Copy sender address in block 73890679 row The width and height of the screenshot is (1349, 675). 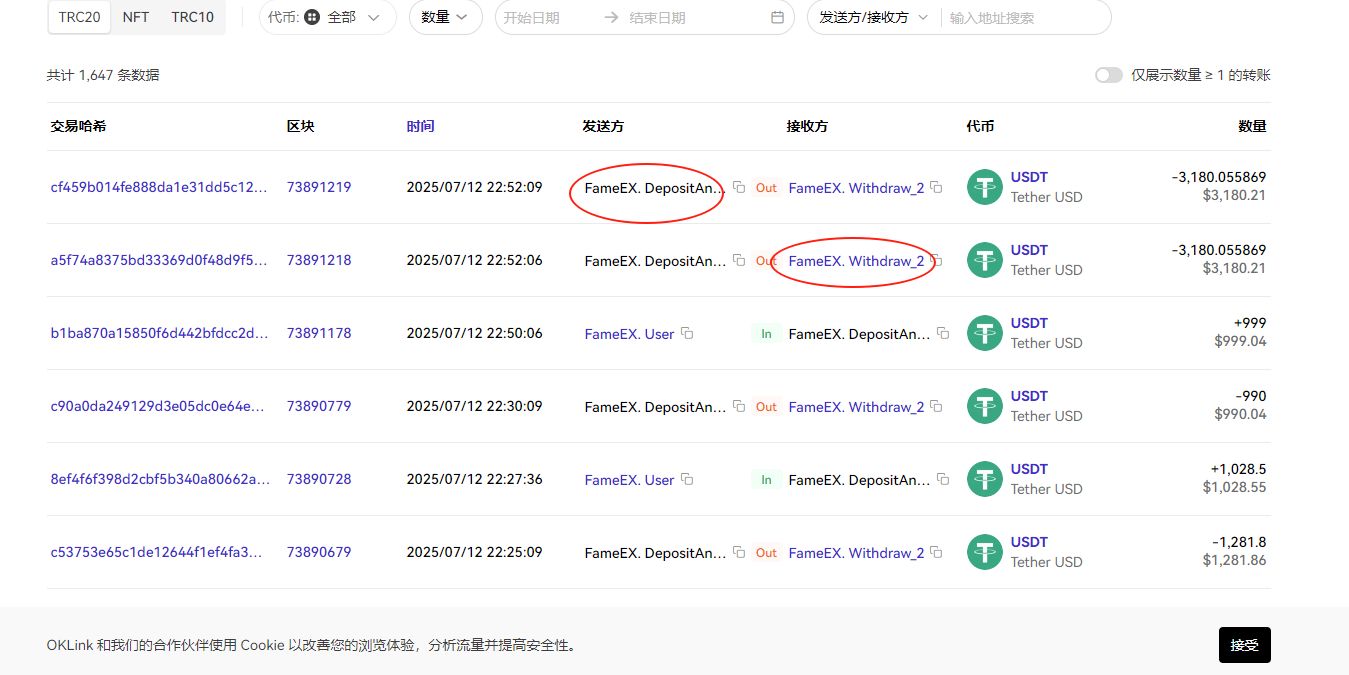[739, 552]
